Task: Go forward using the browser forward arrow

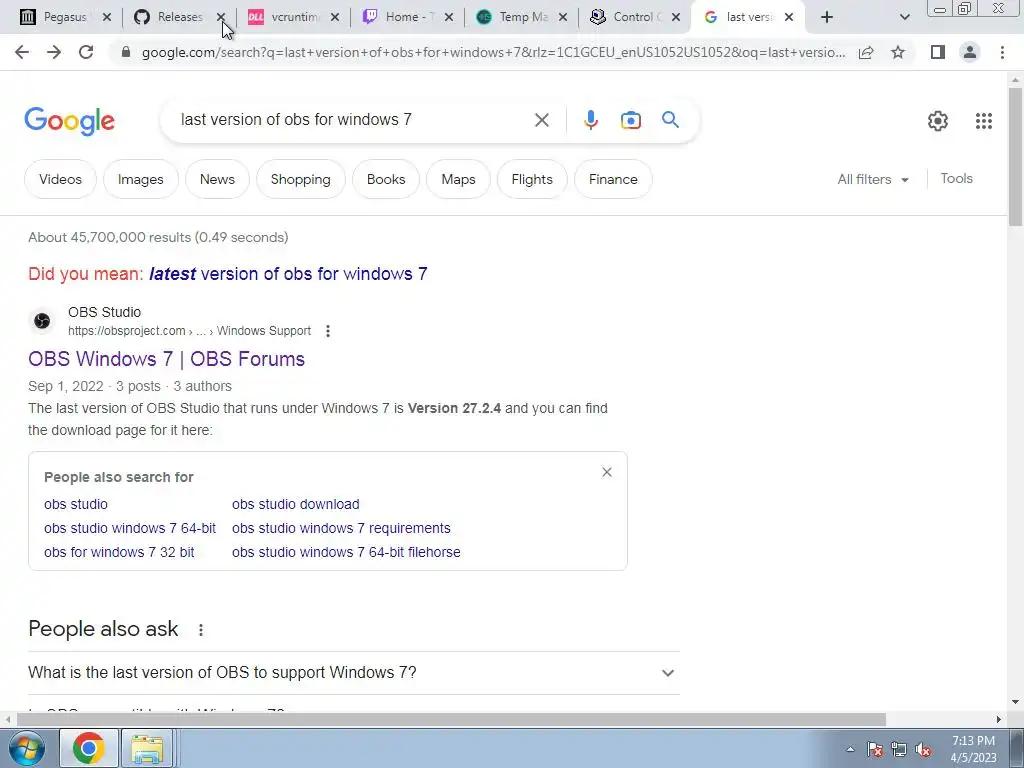Action: point(54,52)
